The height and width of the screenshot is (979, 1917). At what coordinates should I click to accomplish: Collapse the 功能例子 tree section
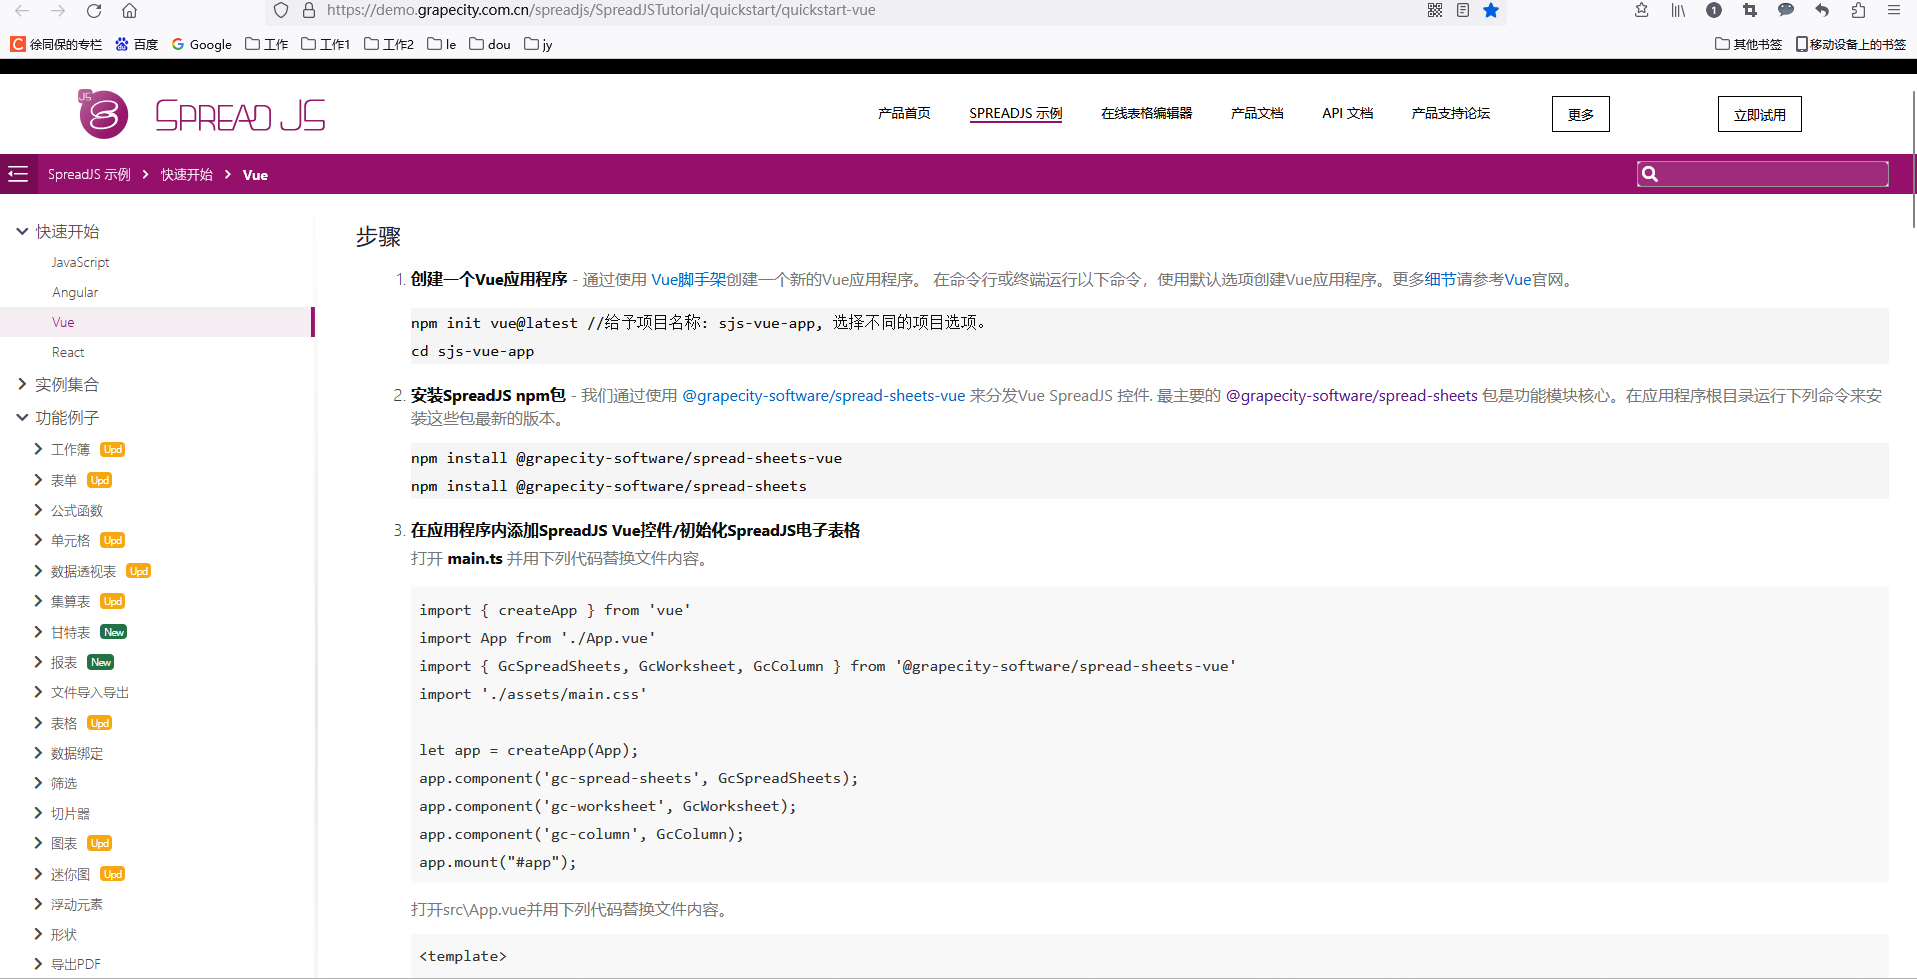point(22,417)
